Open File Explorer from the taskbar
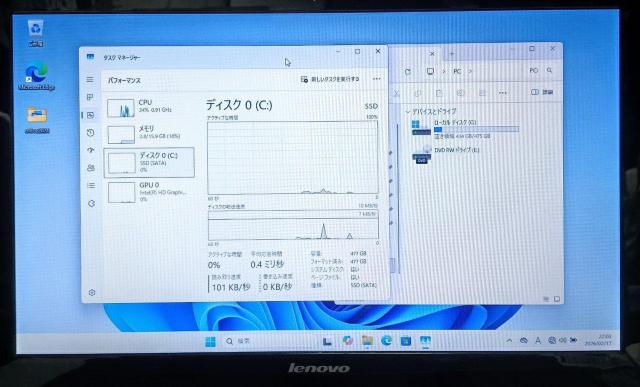This screenshot has height=387, width=640. (367, 341)
